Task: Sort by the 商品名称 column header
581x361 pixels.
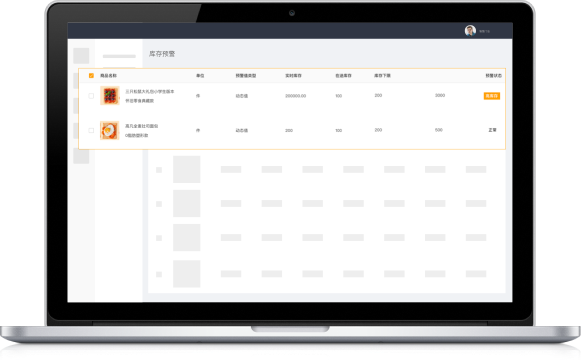Action: click(108, 76)
